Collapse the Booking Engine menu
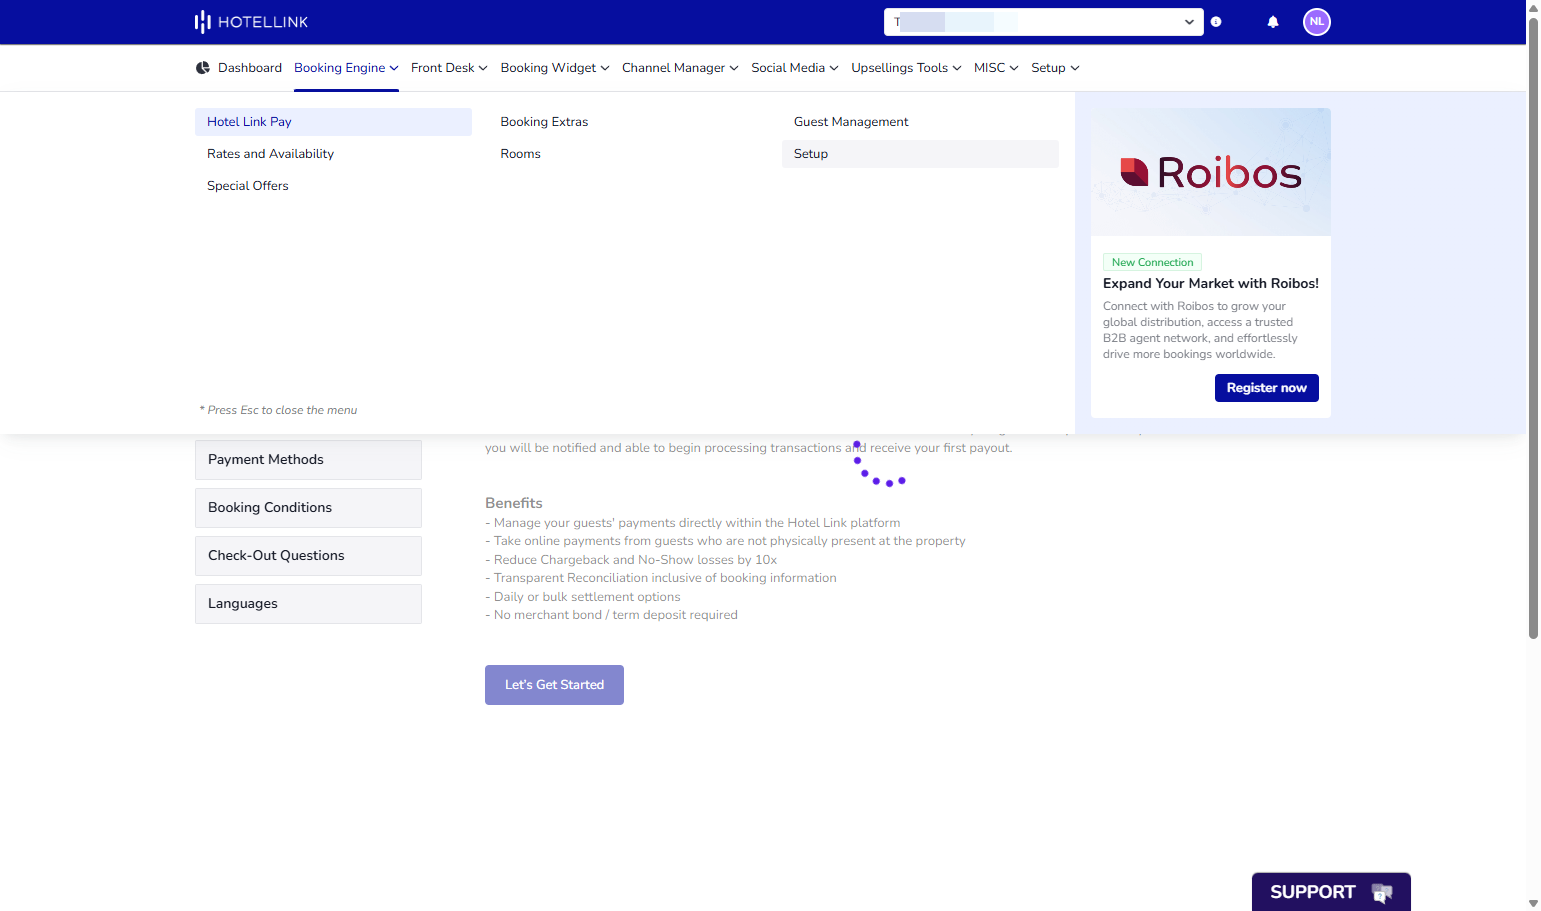The width and height of the screenshot is (1541, 911). [x=346, y=68]
